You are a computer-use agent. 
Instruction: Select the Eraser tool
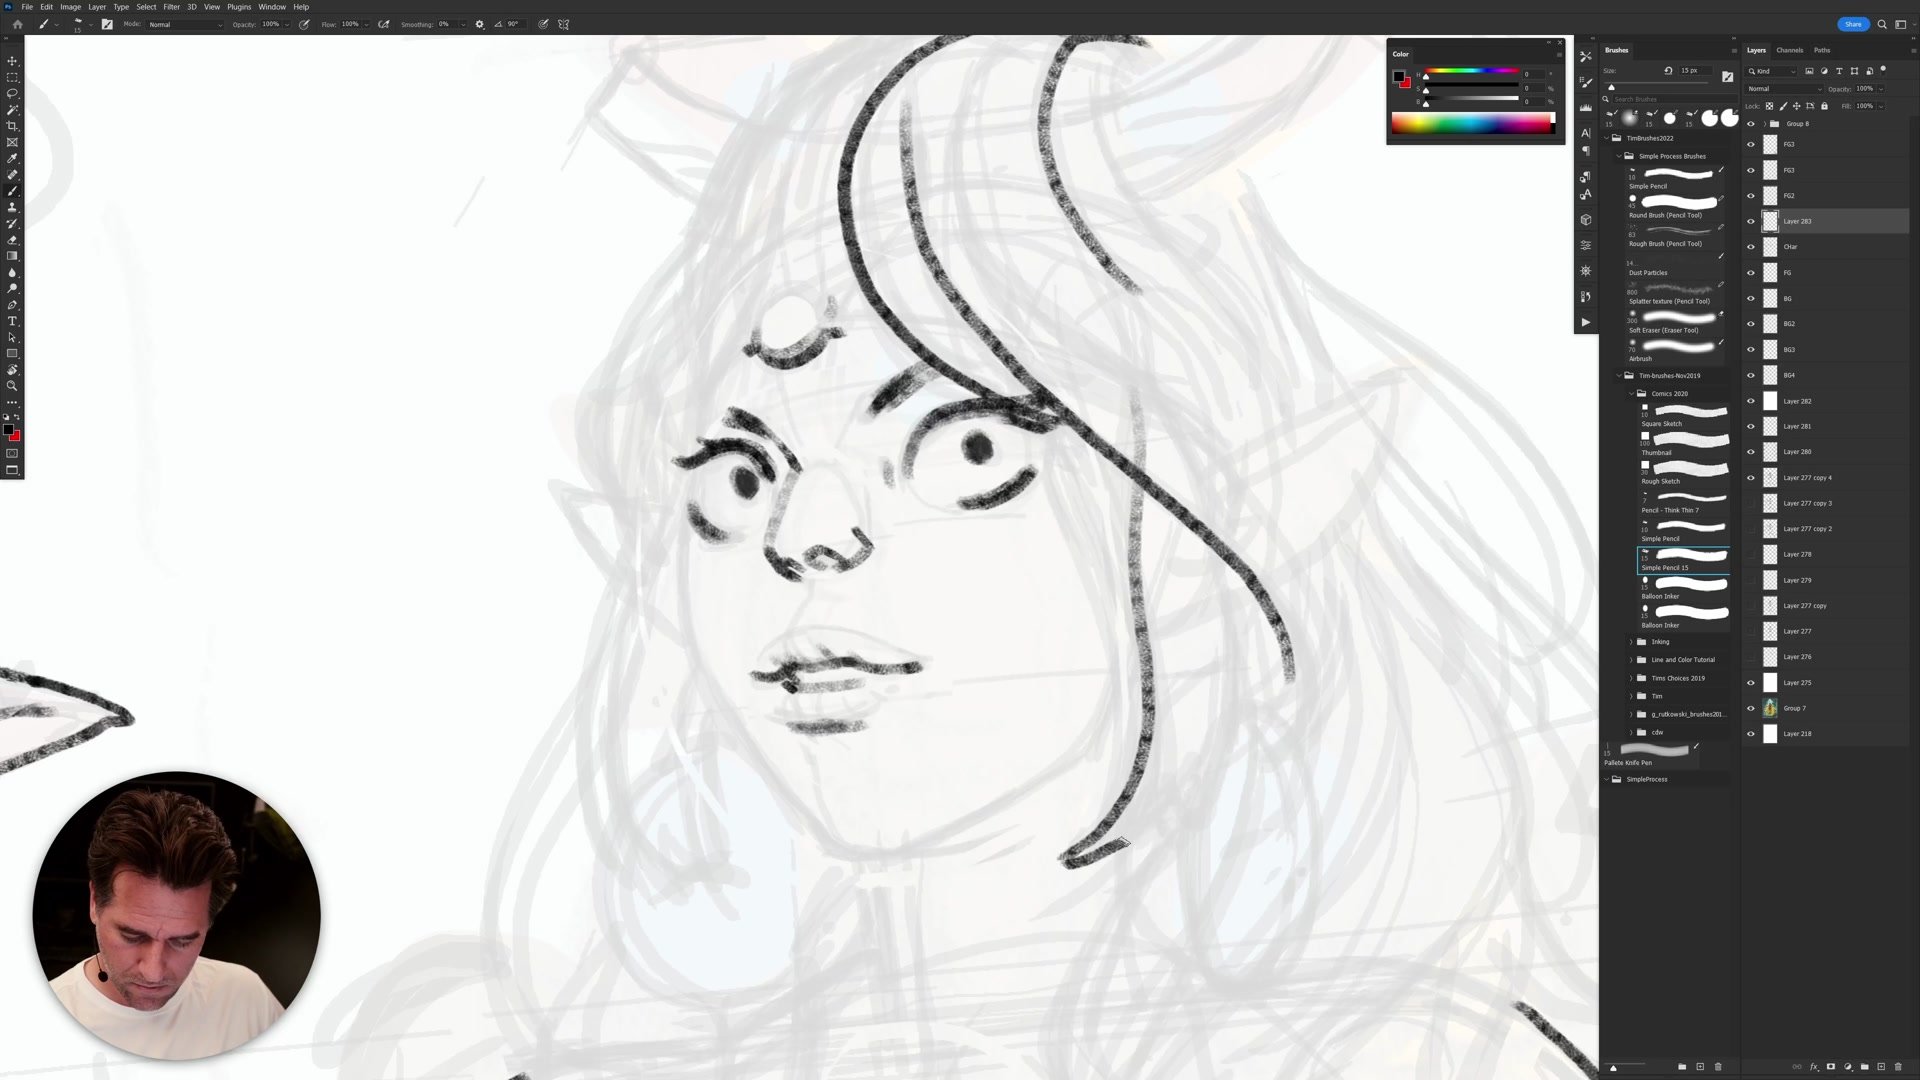[x=12, y=240]
